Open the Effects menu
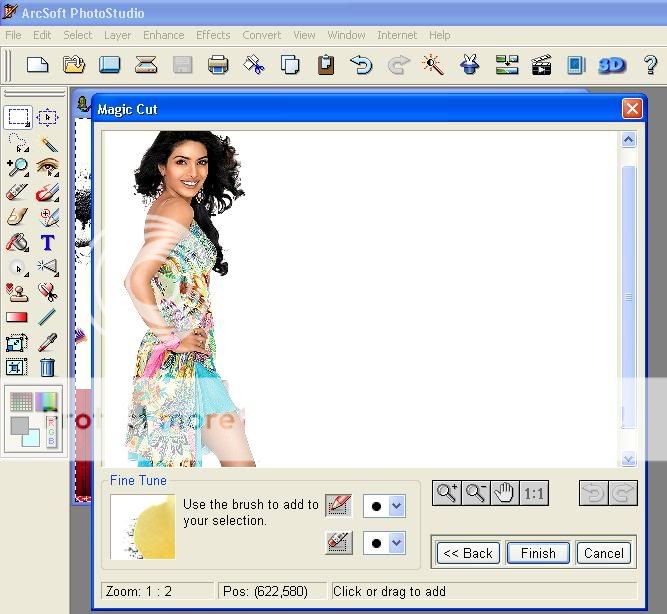 [213, 35]
